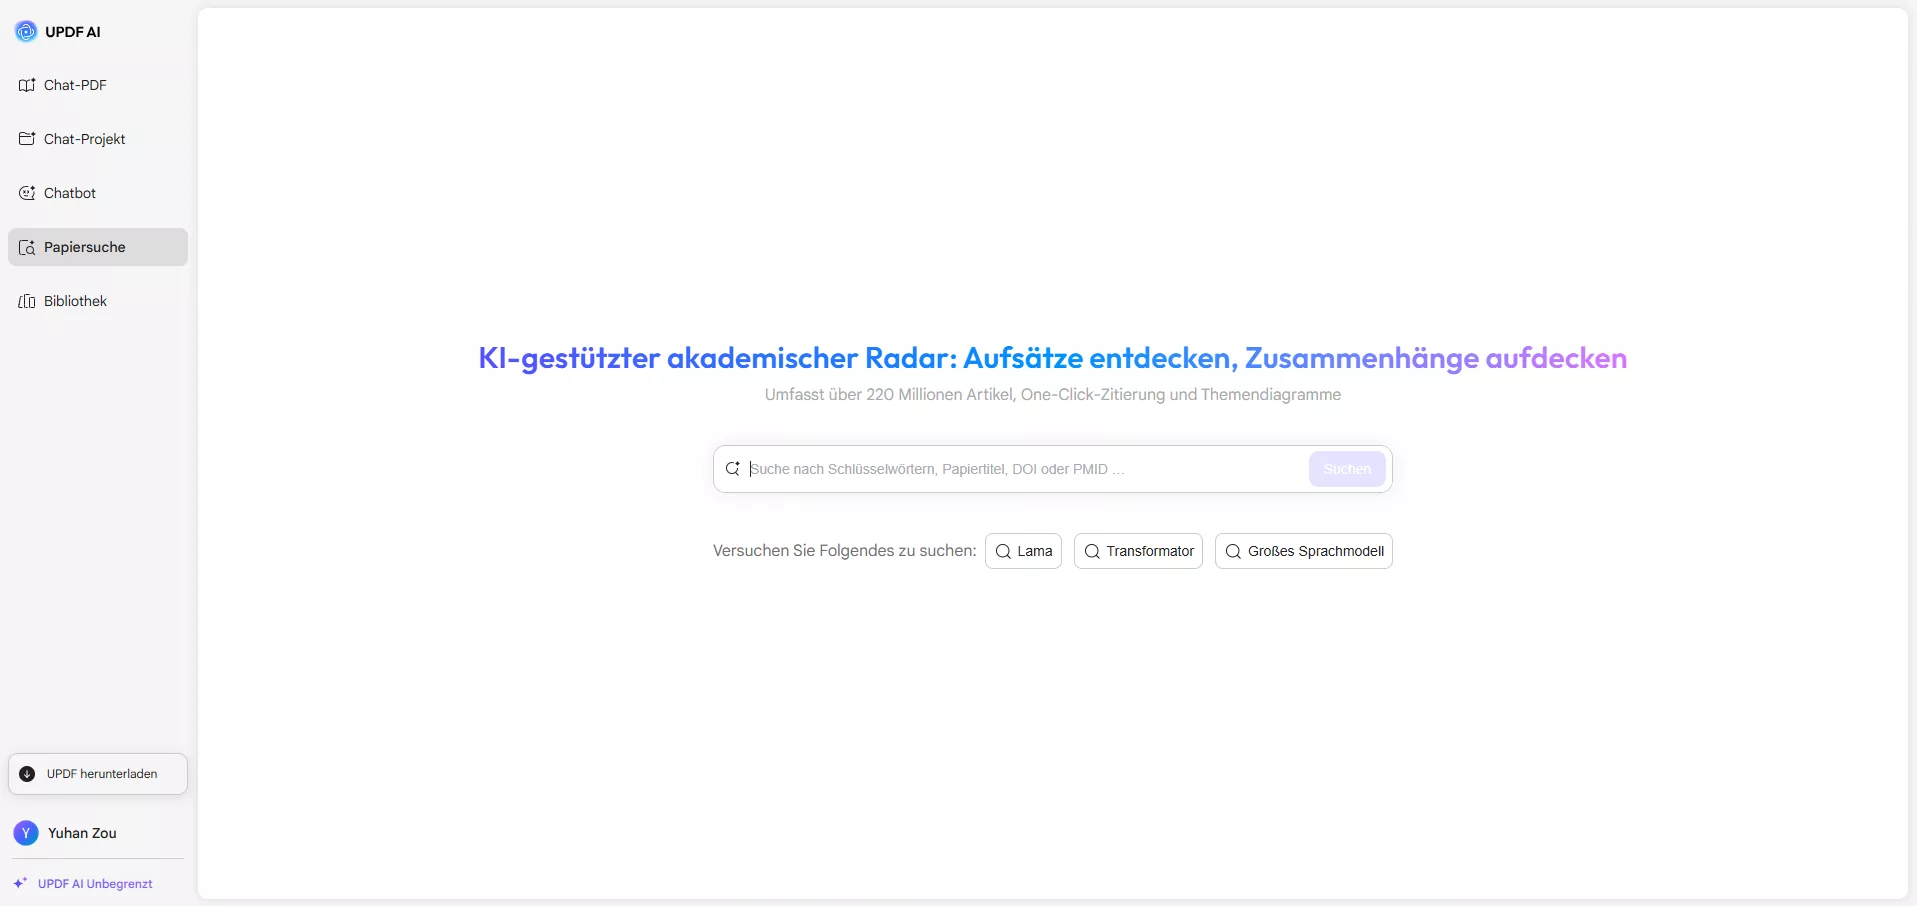Click the Chatbot face icon
The height and width of the screenshot is (906, 1917).
(x=27, y=193)
